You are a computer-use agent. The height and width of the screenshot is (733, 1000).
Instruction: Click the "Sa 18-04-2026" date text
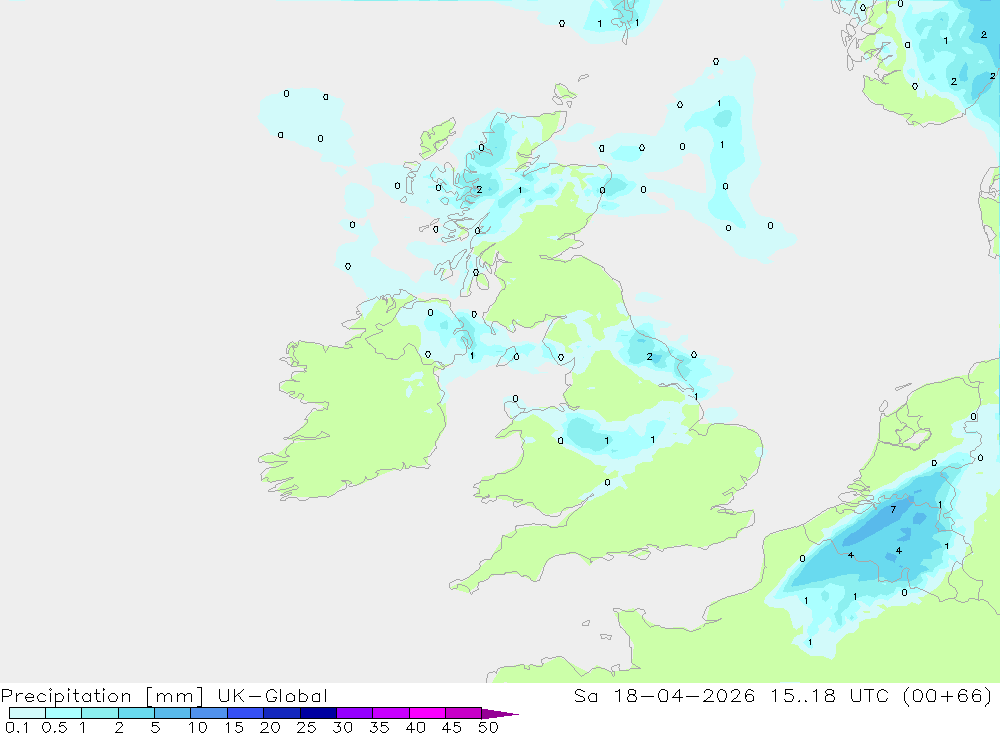click(664, 696)
